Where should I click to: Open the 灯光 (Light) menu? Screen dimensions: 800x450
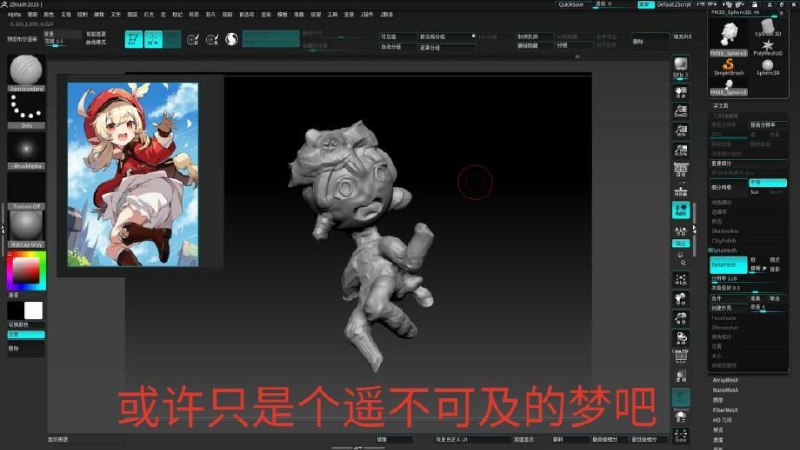click(149, 15)
